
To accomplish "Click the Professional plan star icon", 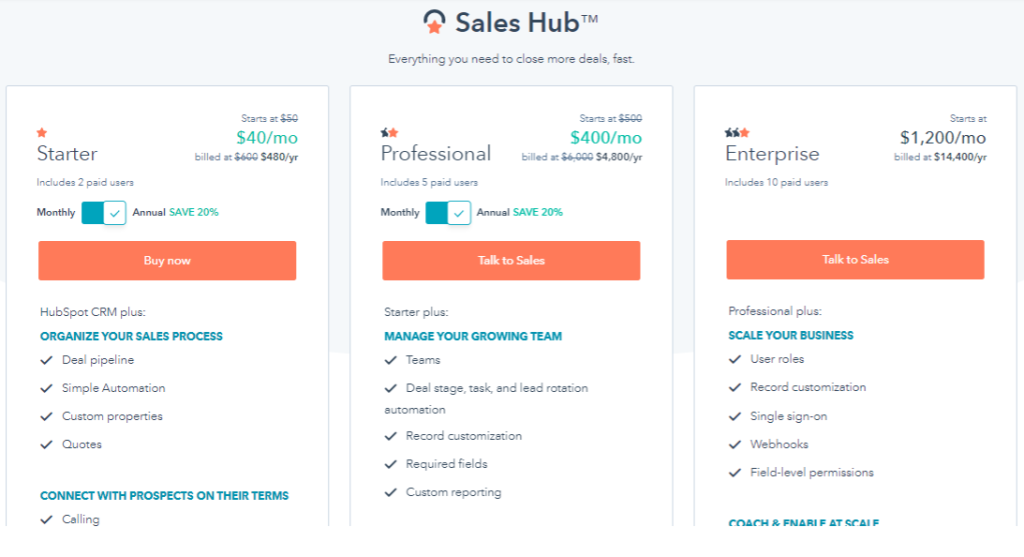I will point(389,132).
